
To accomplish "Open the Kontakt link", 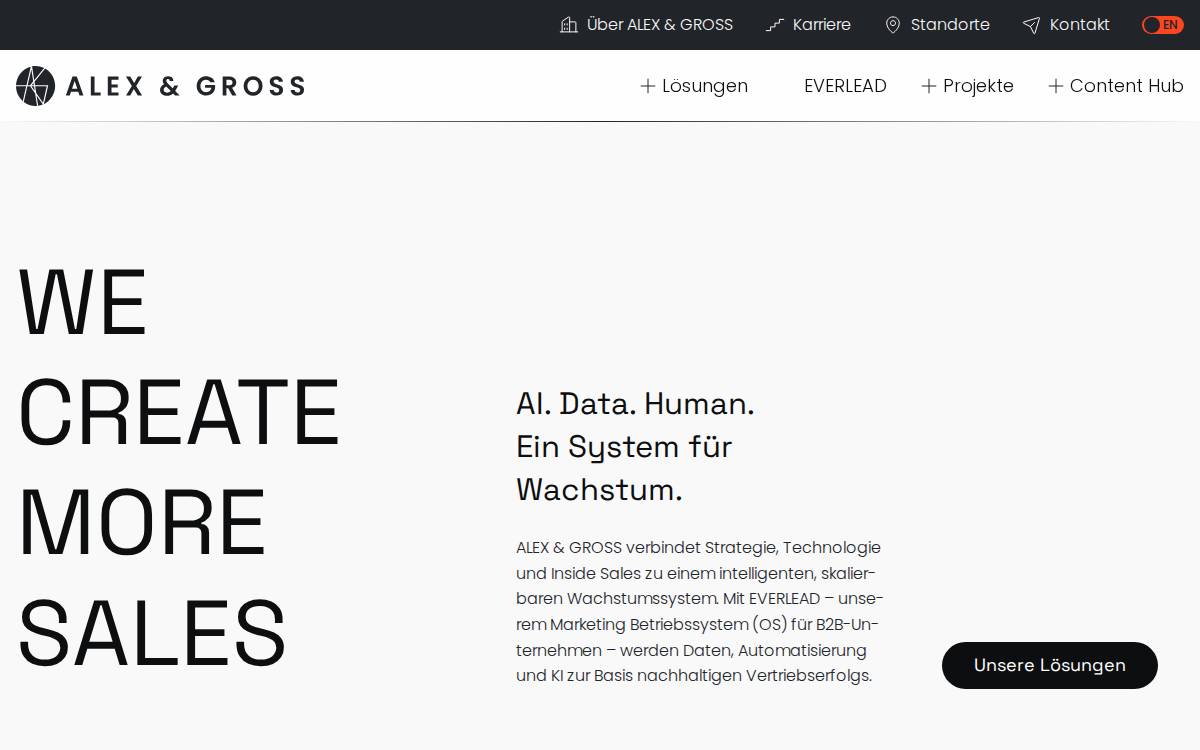I will pos(1080,25).
